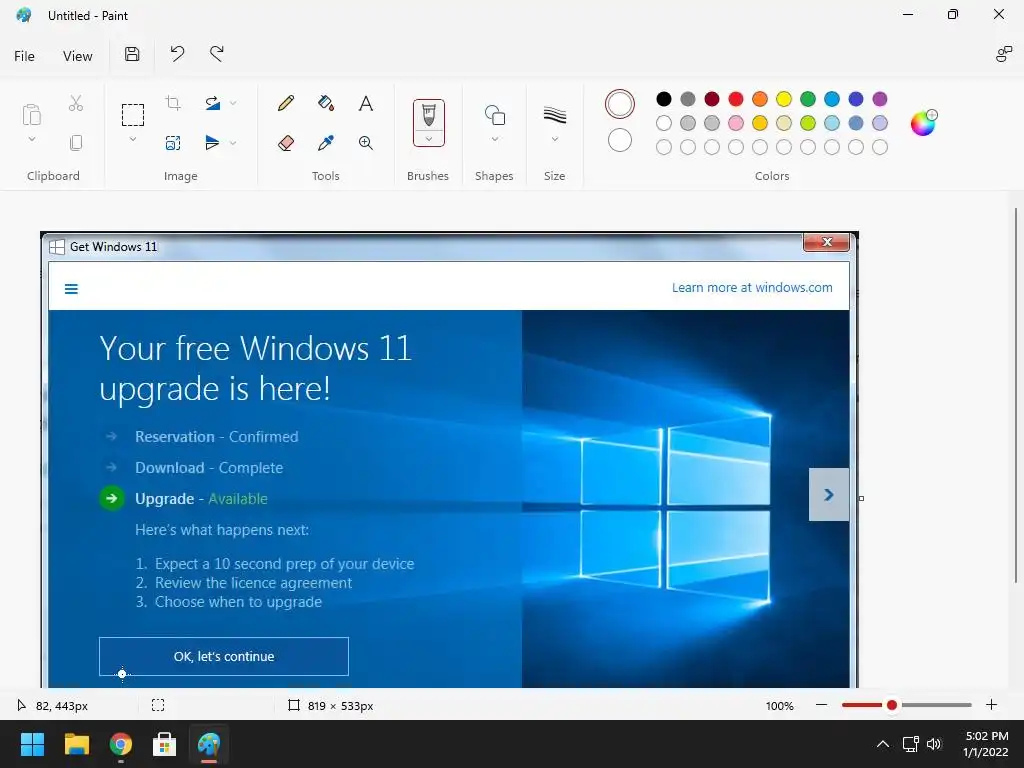Select the Pencil tool
This screenshot has height=768, width=1024.
[x=285, y=103]
